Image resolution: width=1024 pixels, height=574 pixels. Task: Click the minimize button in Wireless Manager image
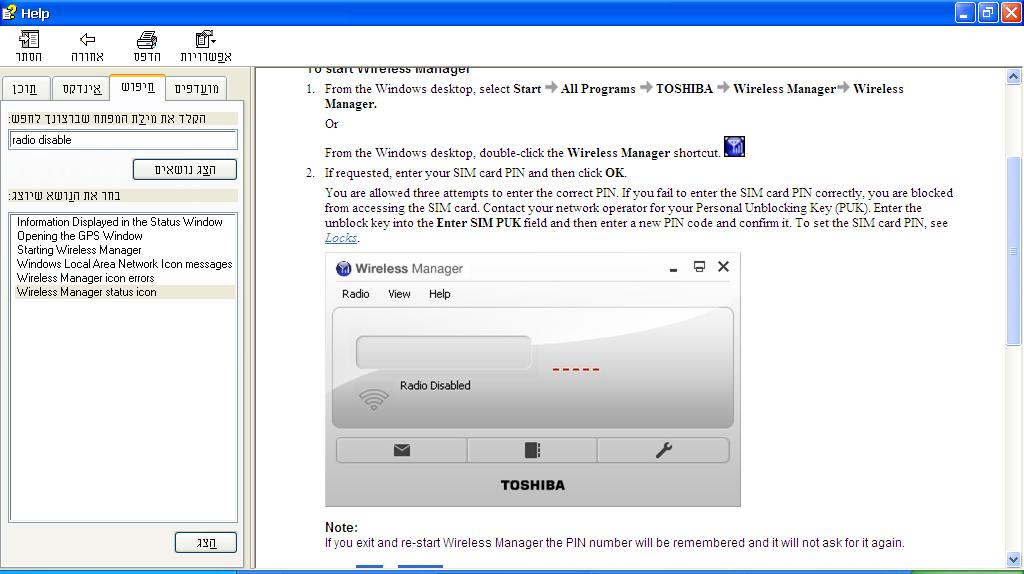pyautogui.click(x=673, y=268)
